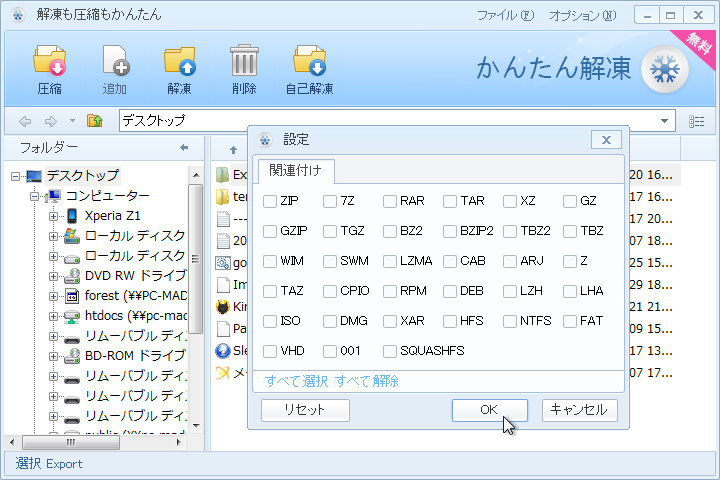720x480 pixels.
Task: Check the VHD association checkbox
Action: pyautogui.click(x=270, y=351)
